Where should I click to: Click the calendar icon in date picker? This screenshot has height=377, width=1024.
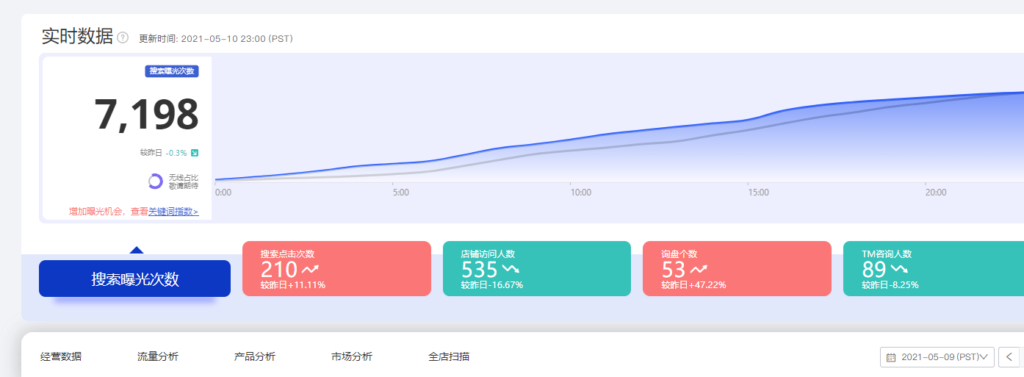tap(891, 357)
